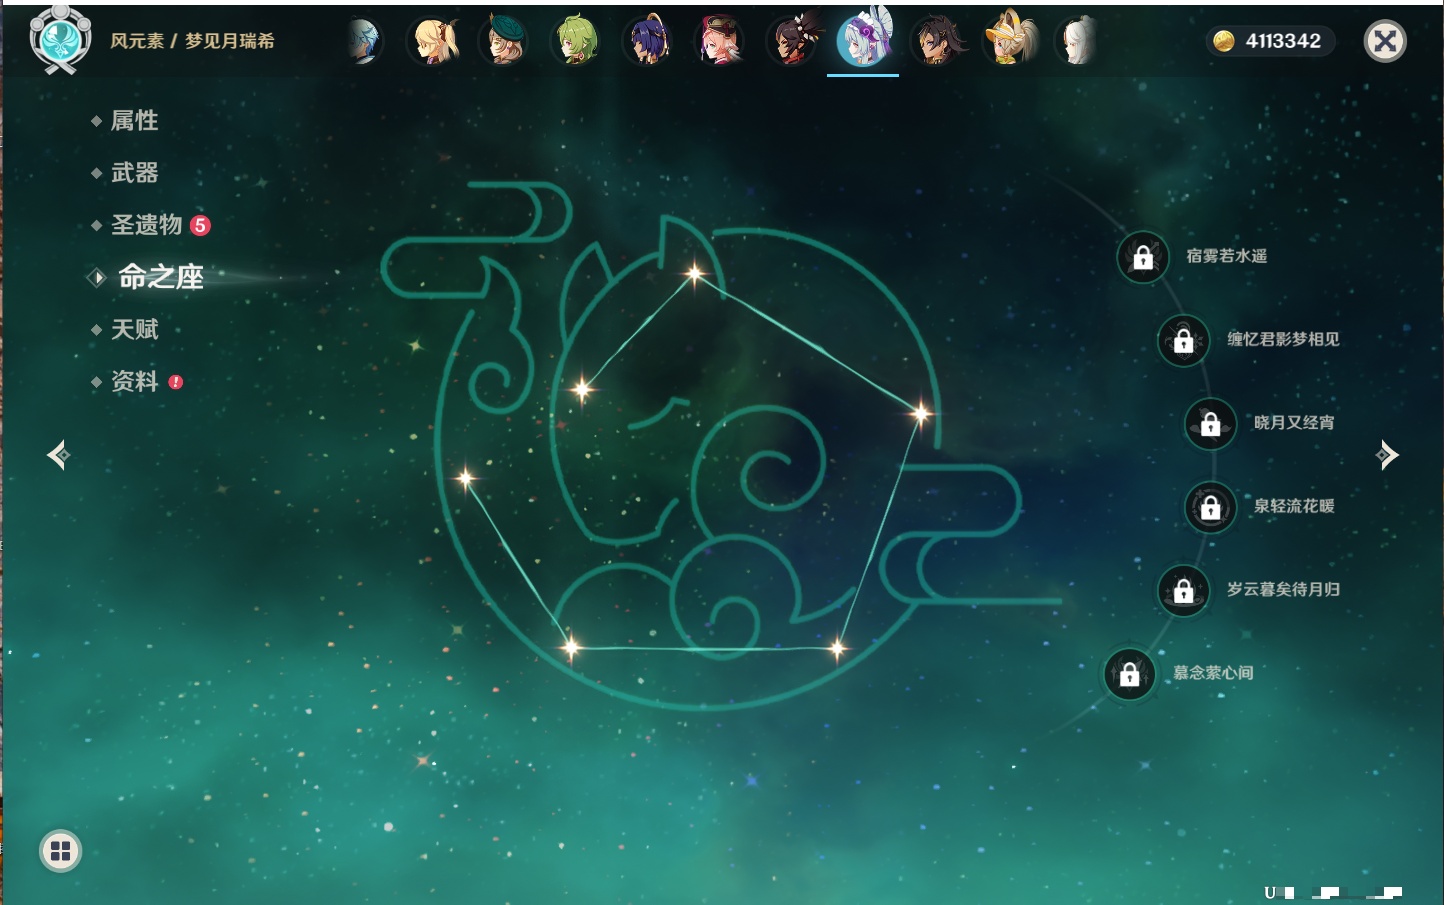Image resolution: width=1444 pixels, height=905 pixels.
Task: Click the Anemo element emblem icon
Action: tap(60, 40)
